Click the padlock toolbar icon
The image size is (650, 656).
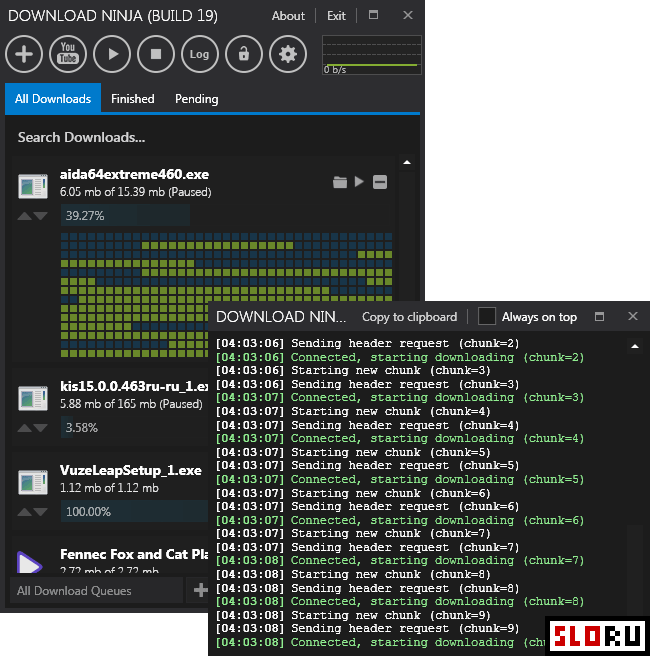click(x=244, y=54)
